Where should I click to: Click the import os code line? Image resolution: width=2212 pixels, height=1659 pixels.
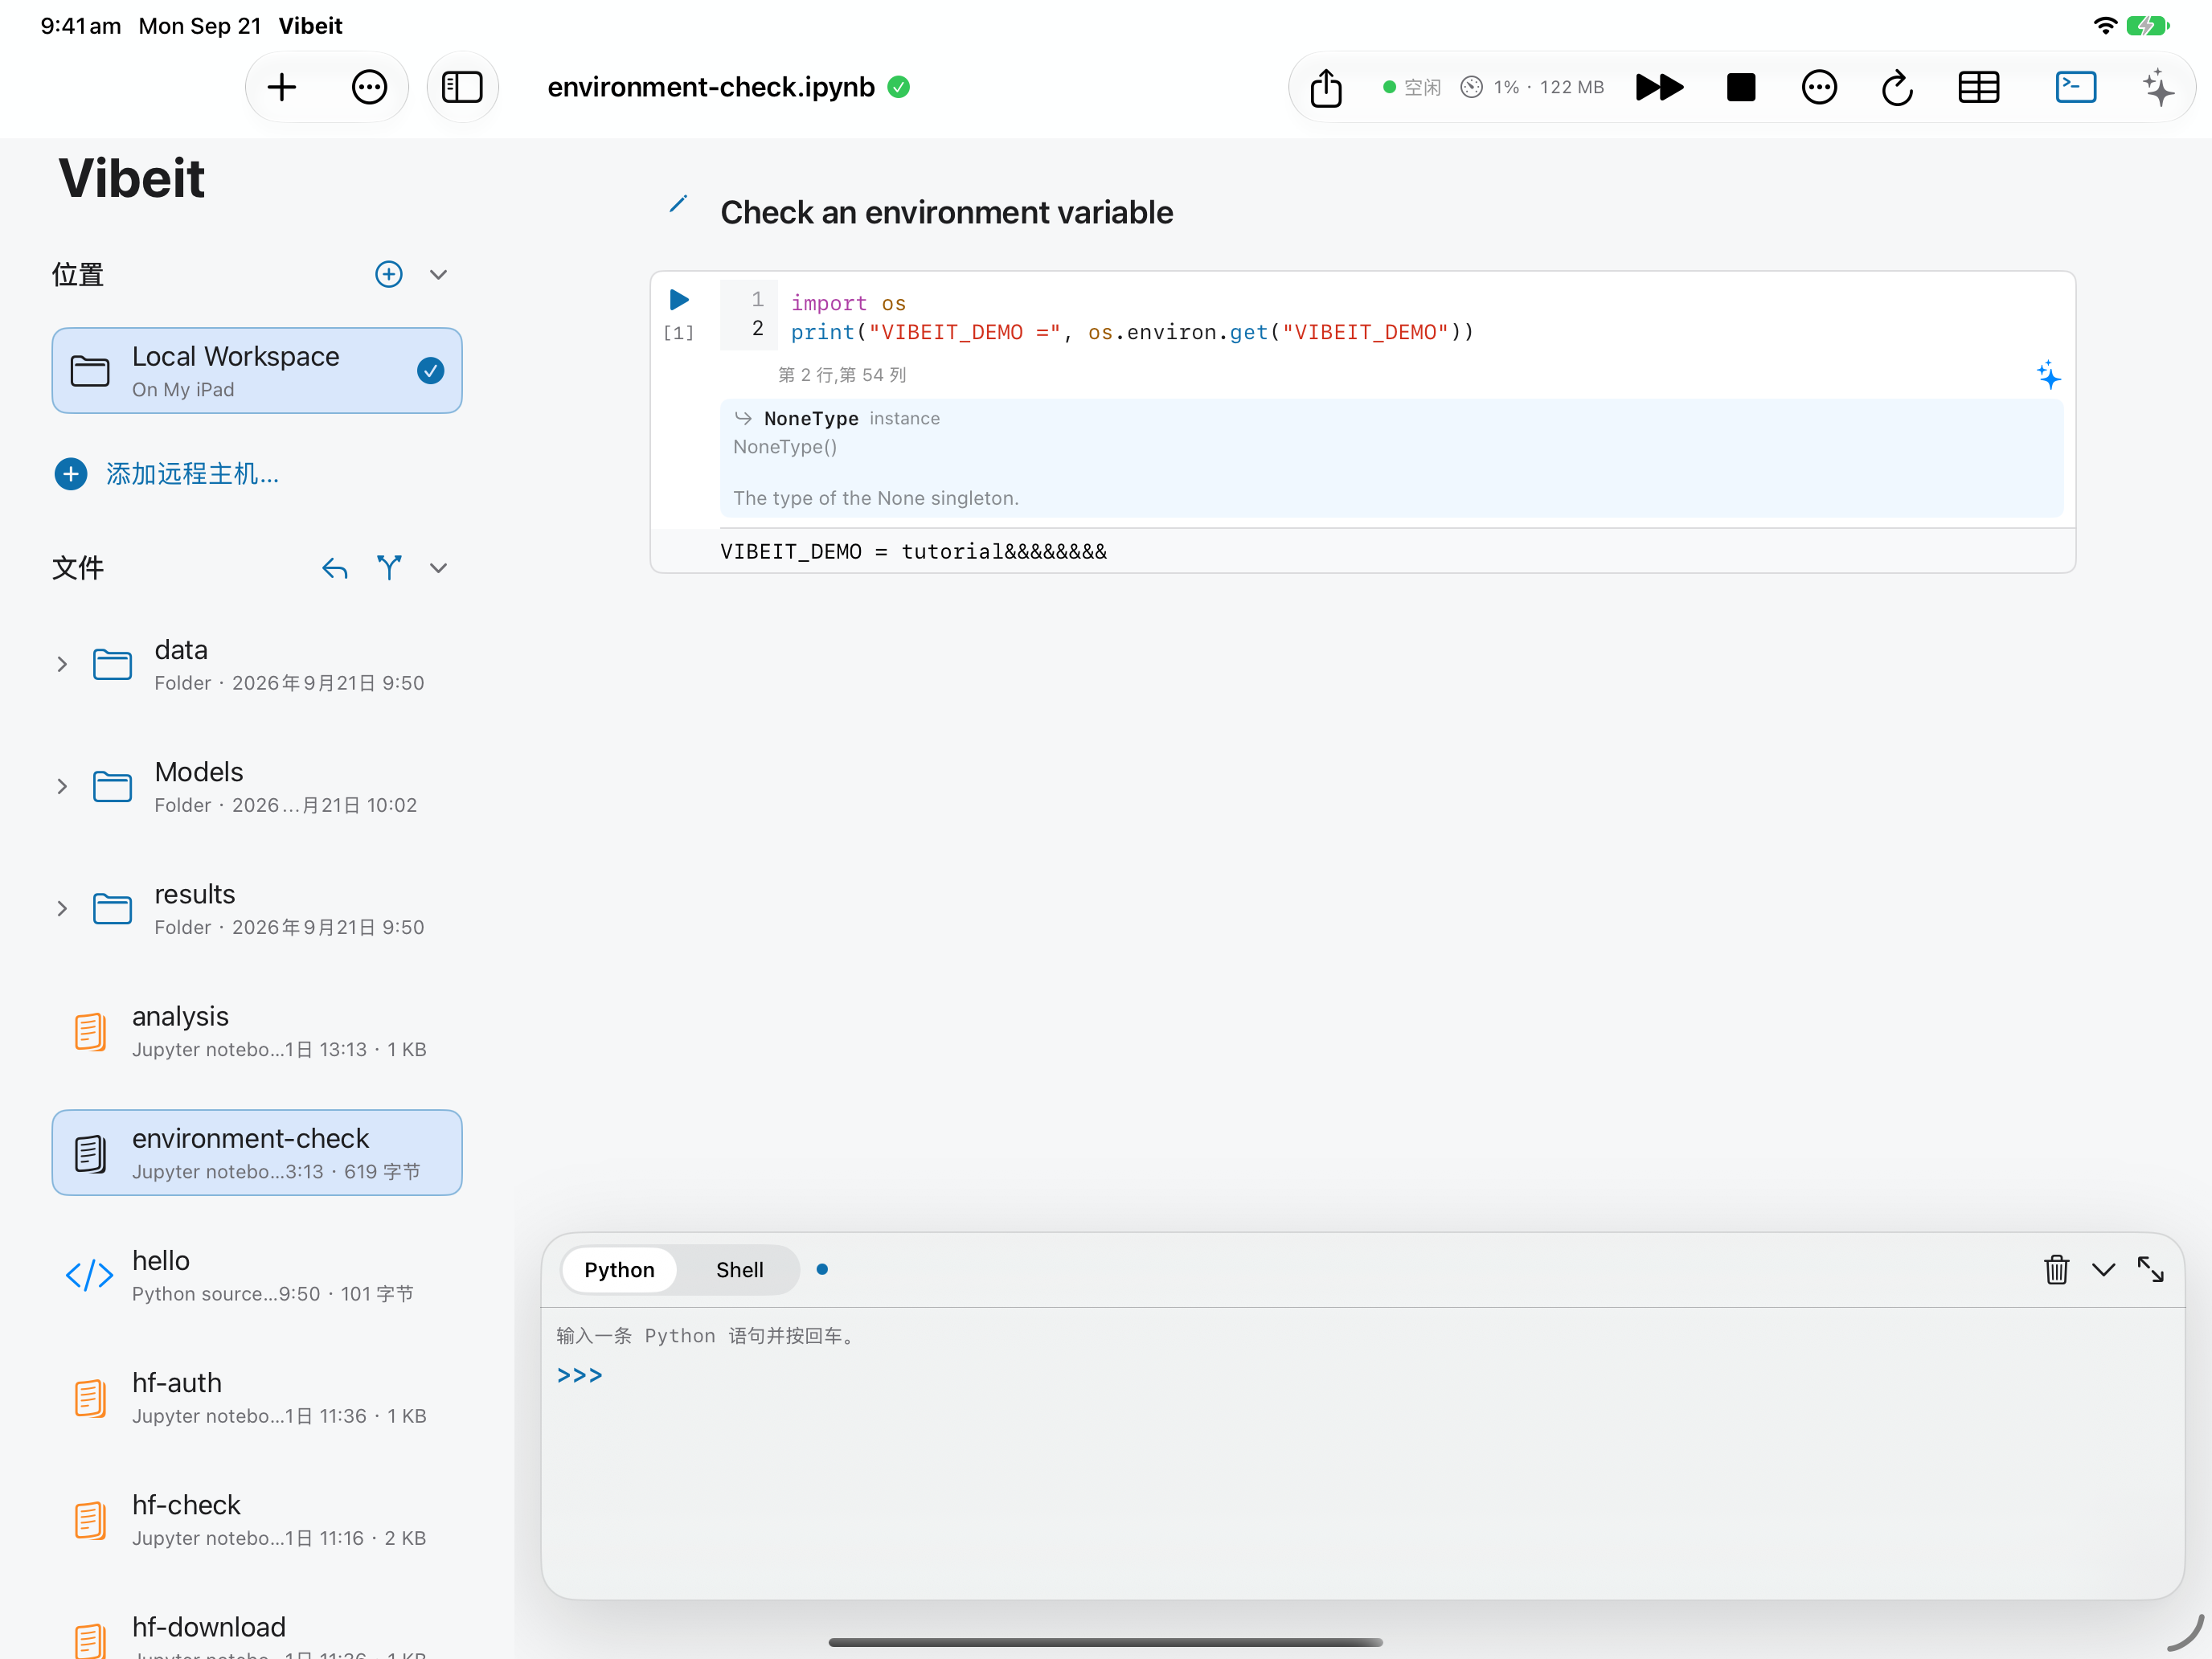[848, 303]
